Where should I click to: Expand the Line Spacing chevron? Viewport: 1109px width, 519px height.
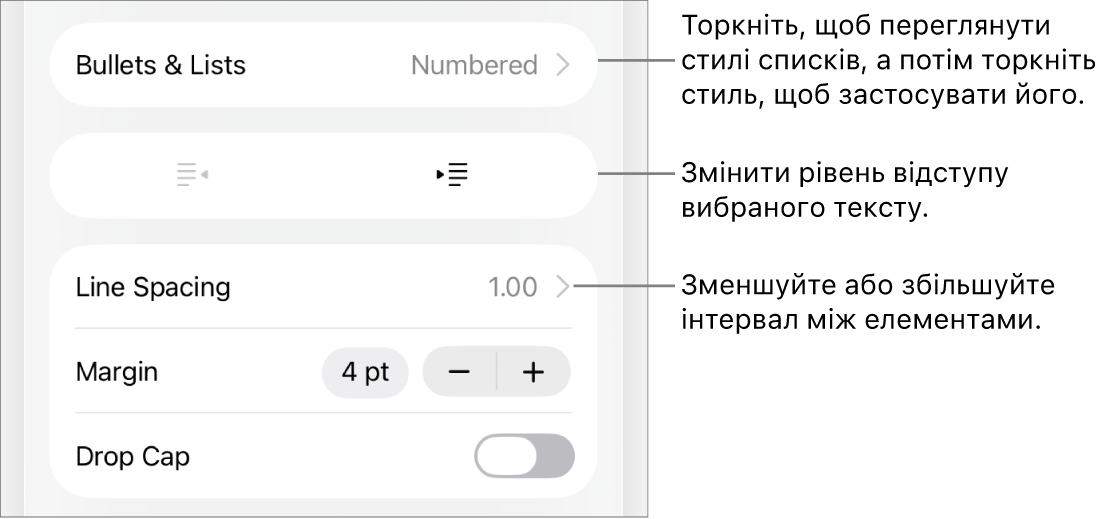point(563,288)
